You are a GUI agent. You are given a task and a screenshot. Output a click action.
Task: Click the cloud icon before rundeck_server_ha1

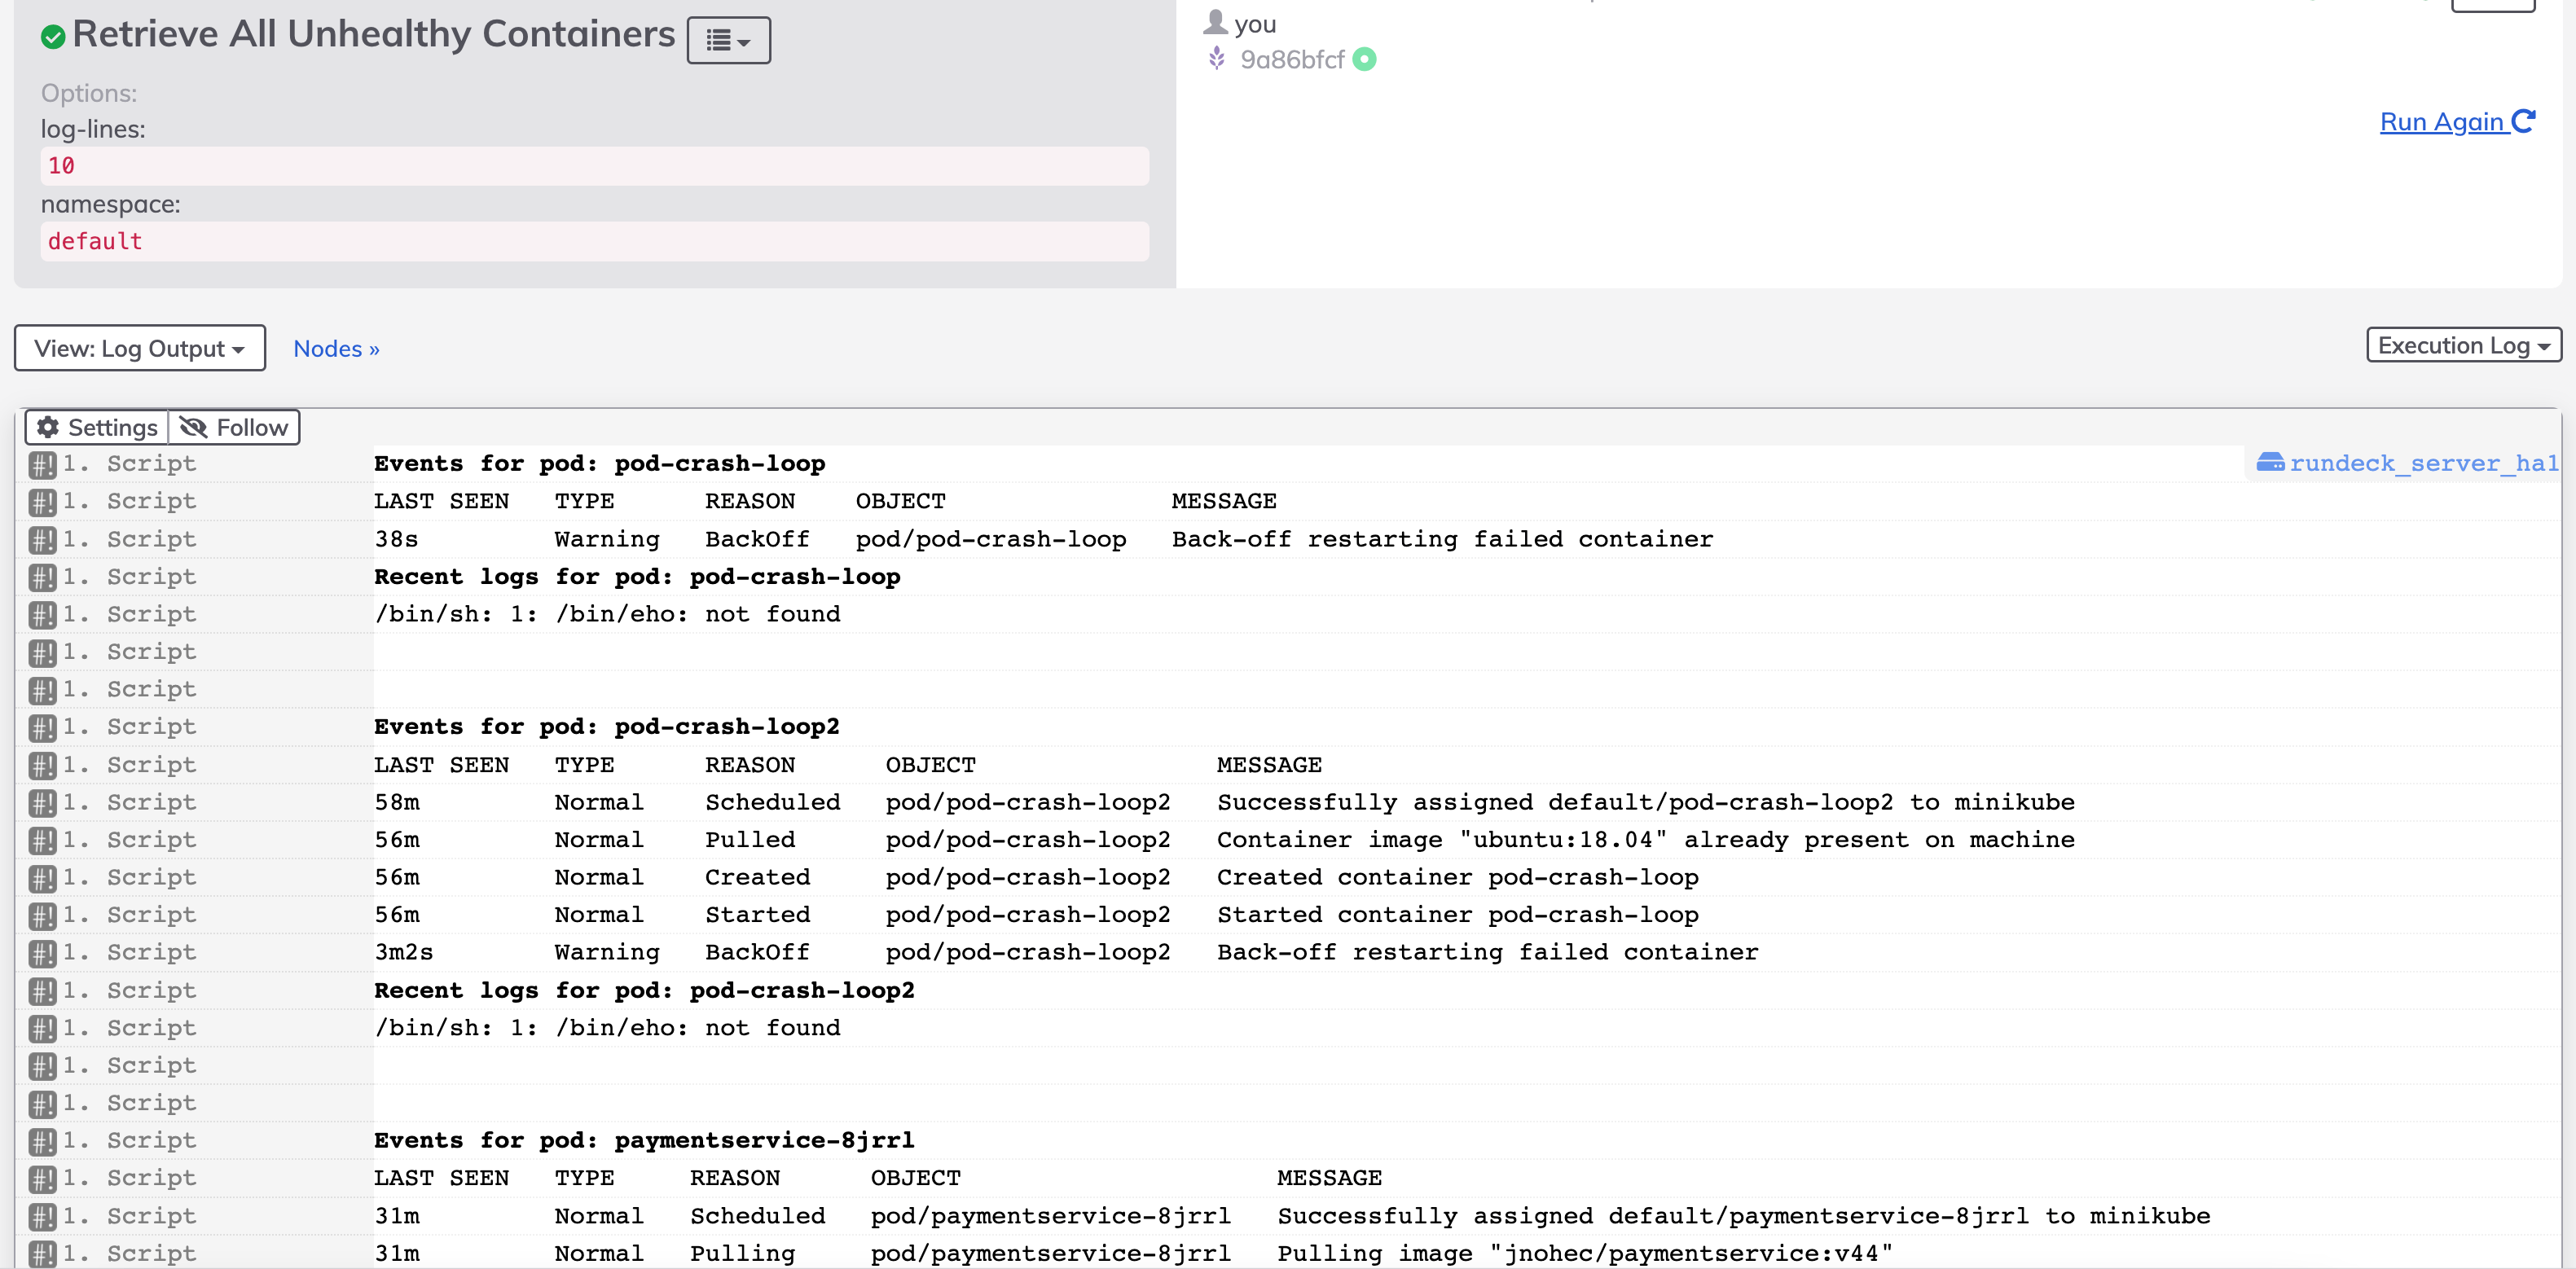2271,462
